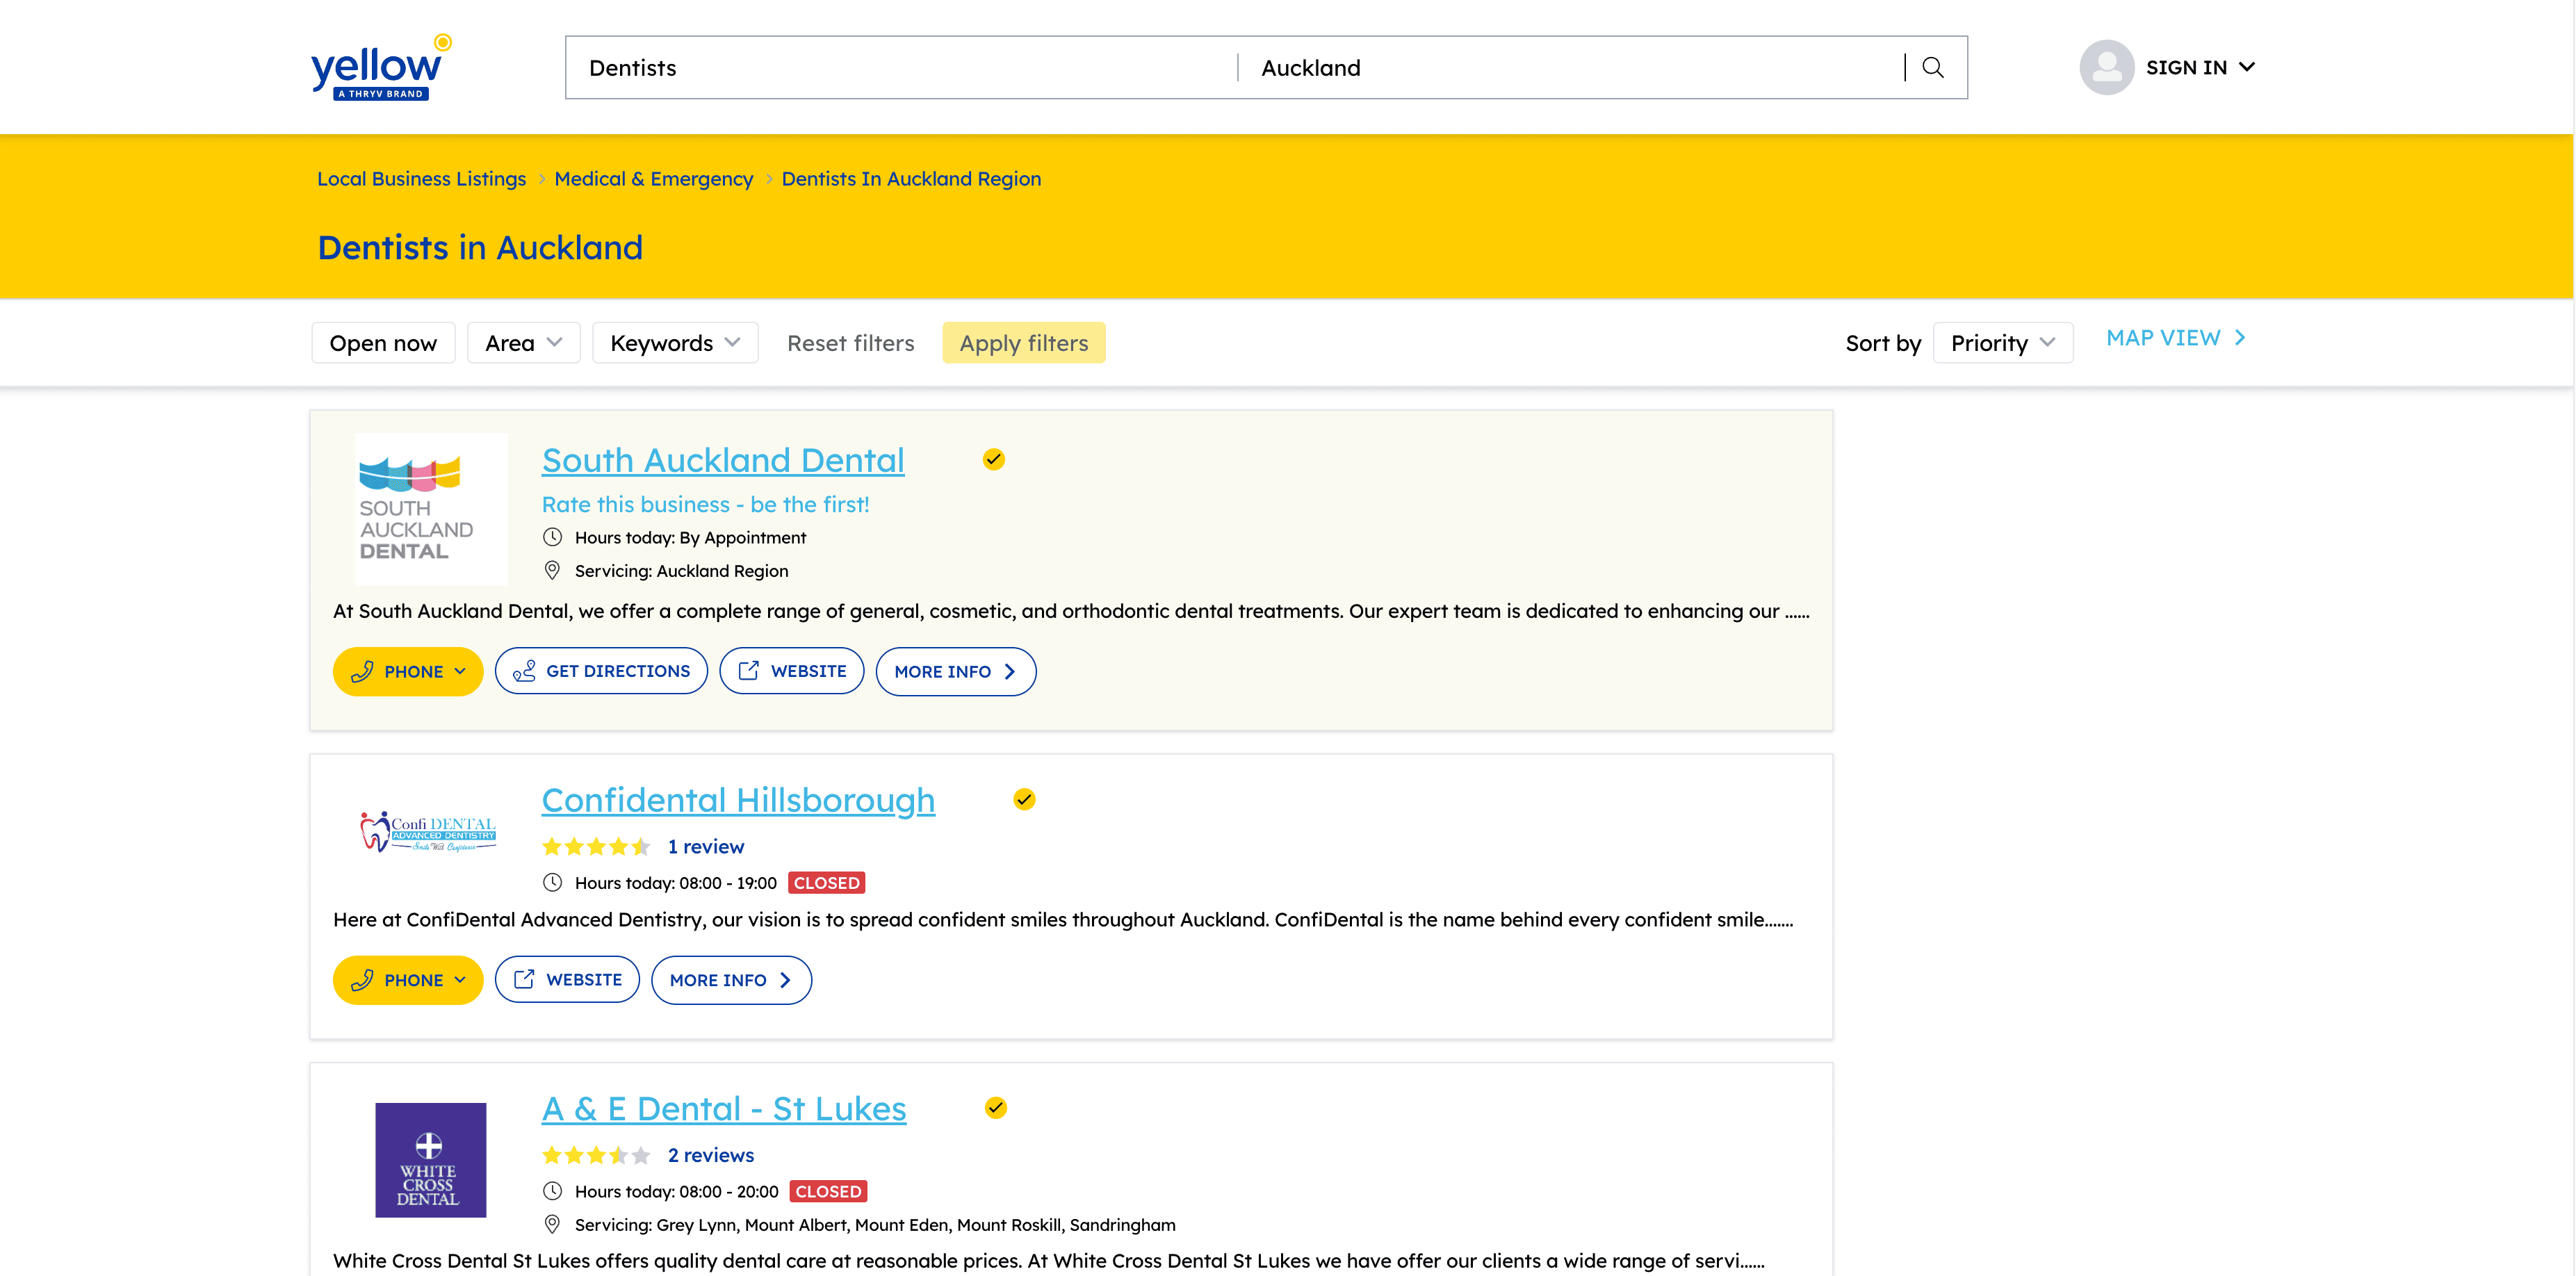Open the Keywords filter dropdown
2576x1276 pixels.
coord(675,343)
